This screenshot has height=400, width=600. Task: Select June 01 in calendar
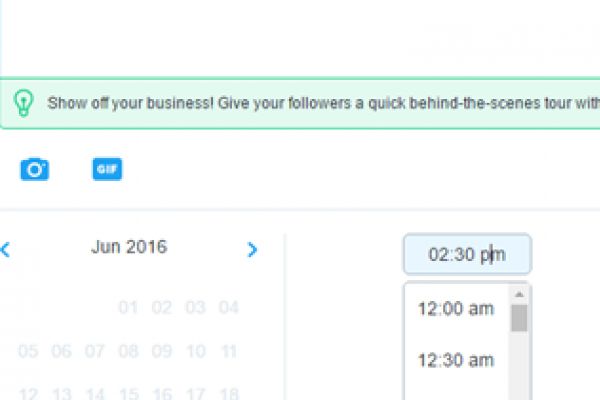[128, 307]
